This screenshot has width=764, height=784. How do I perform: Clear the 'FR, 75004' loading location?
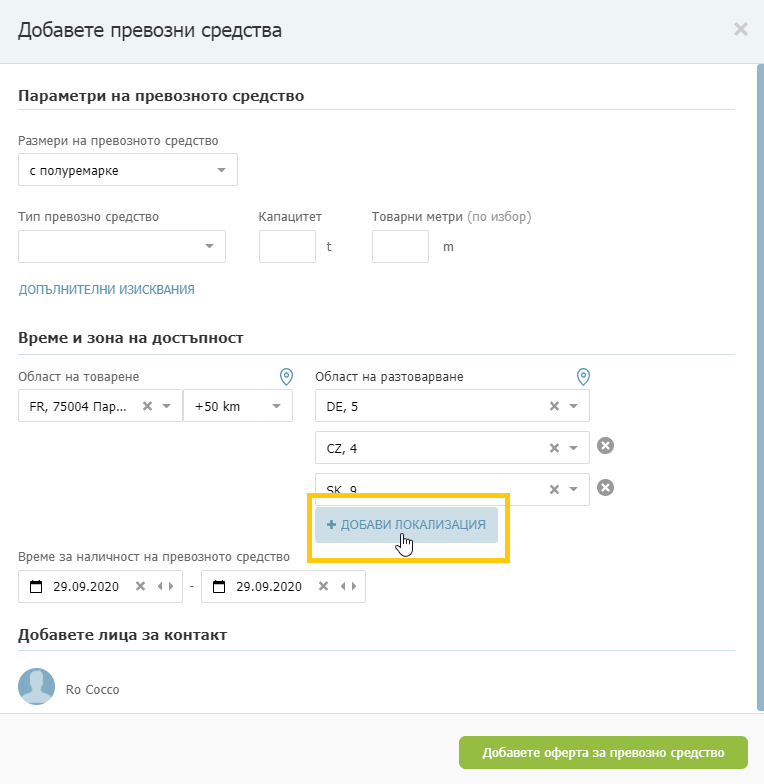(147, 406)
